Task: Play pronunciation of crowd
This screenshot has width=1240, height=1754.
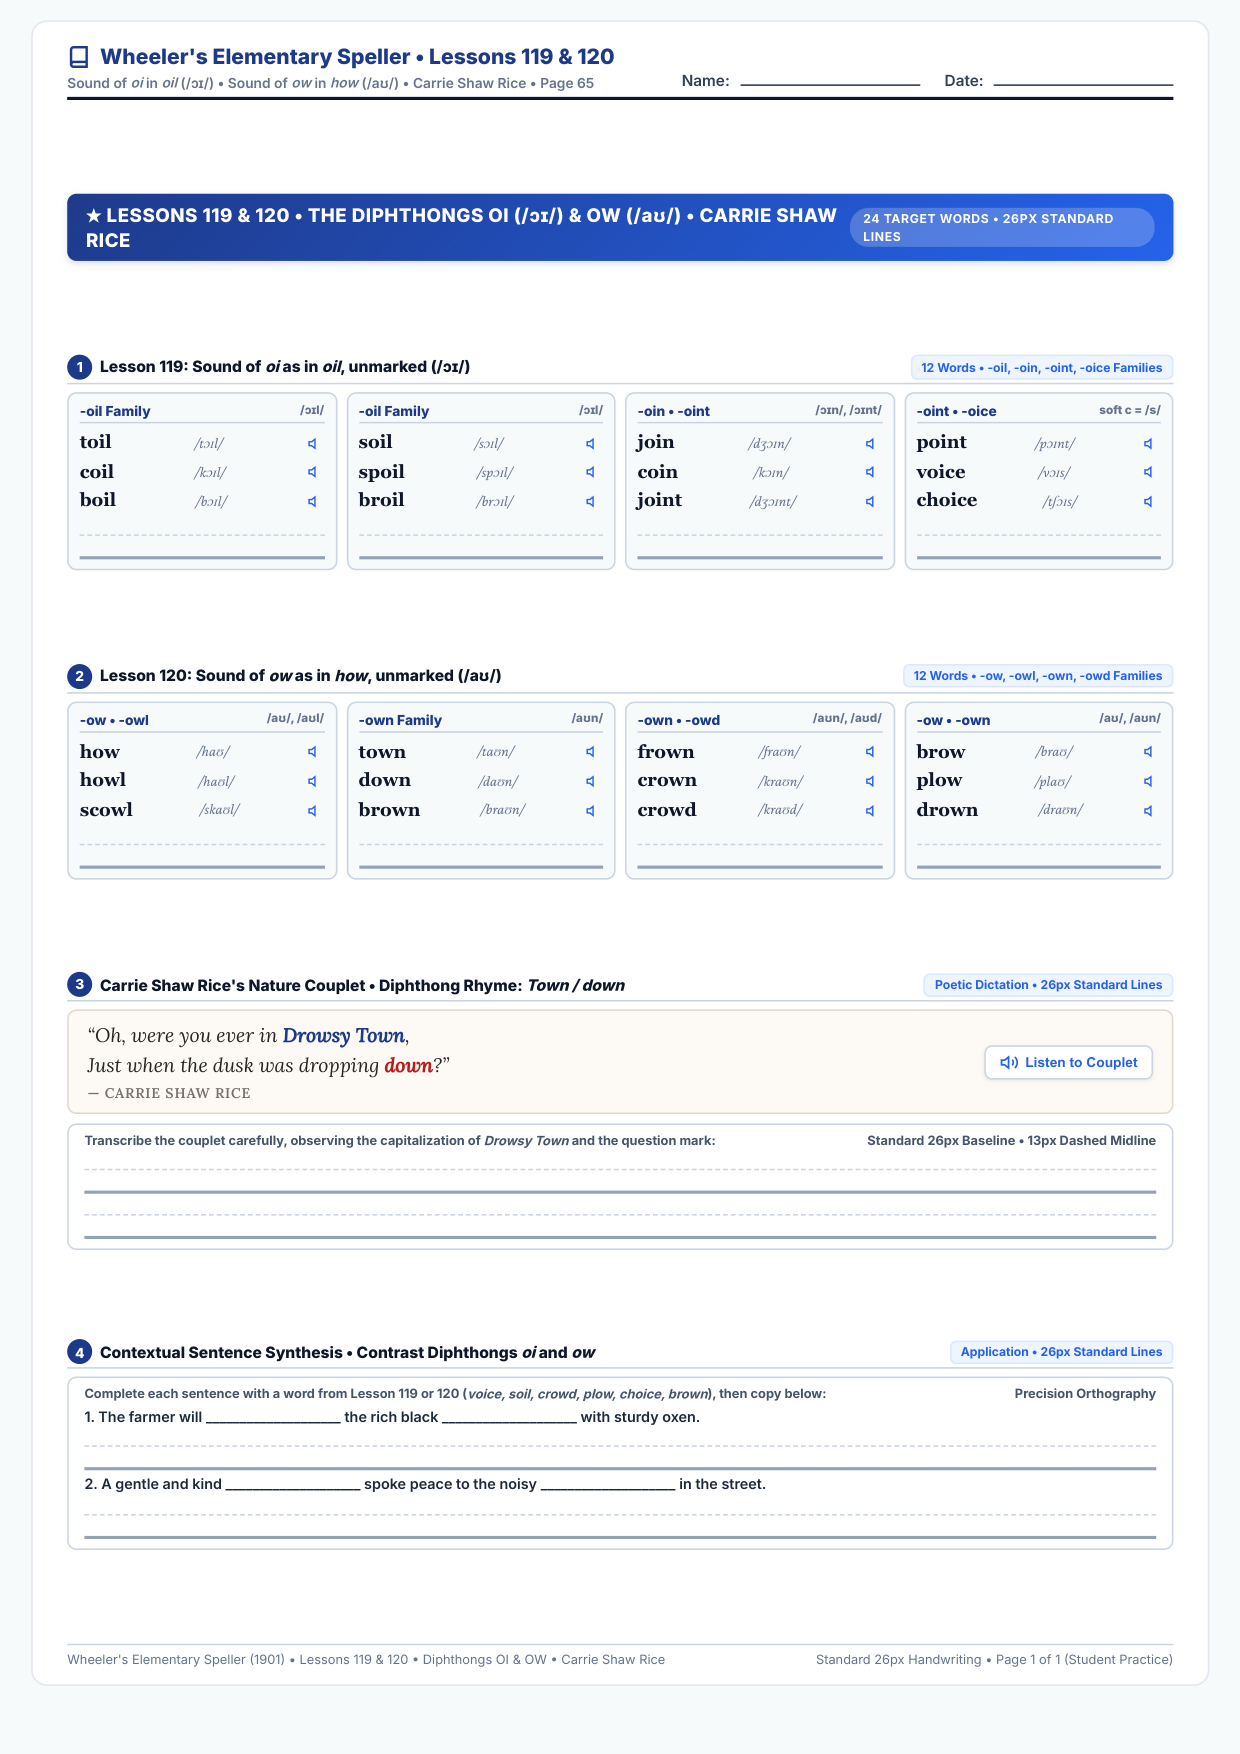Action: tap(870, 811)
